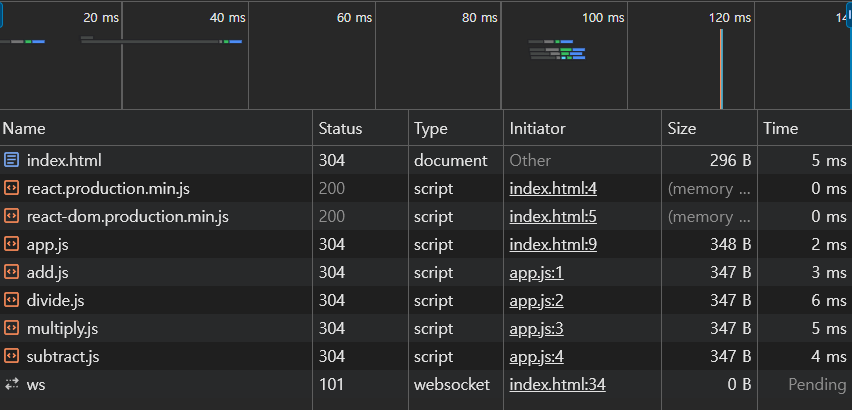Click the websocket icon beside ws

click(x=12, y=384)
